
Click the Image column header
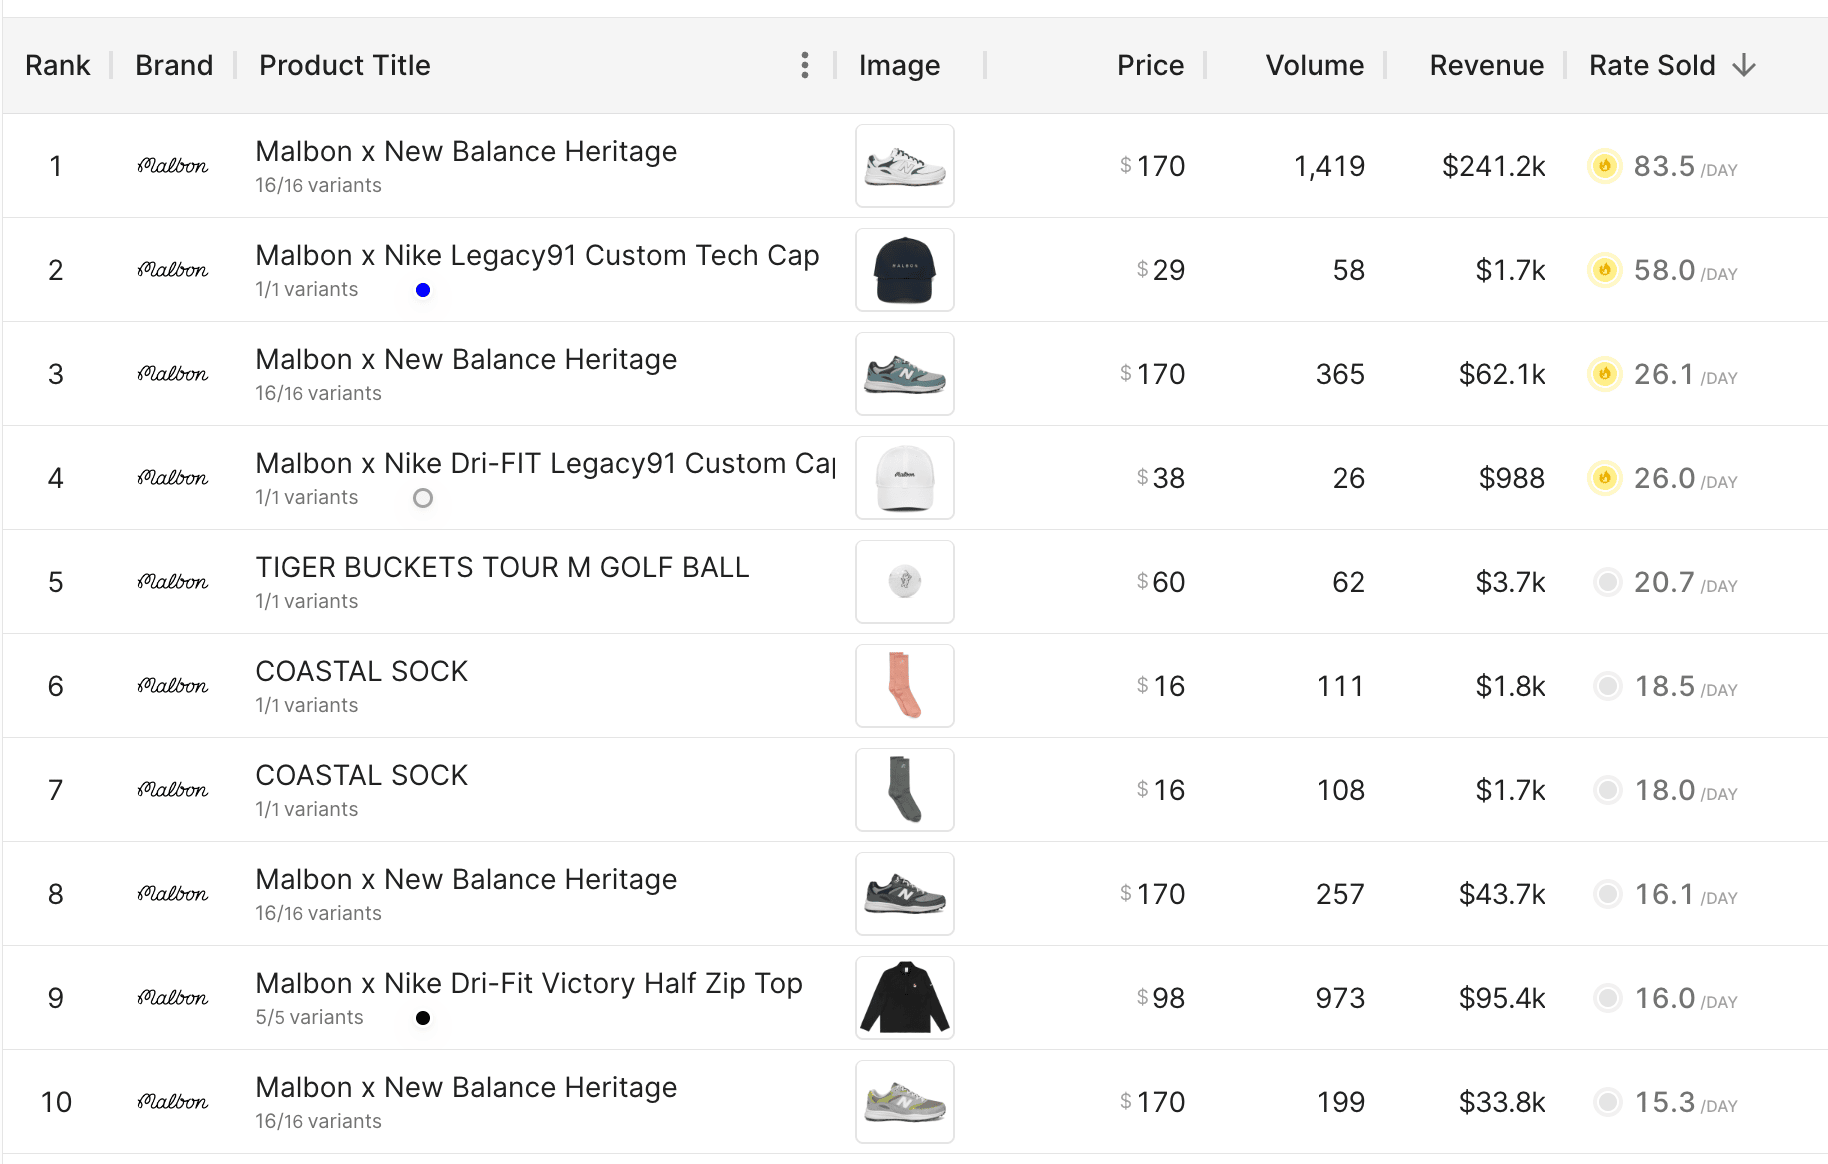pos(899,66)
